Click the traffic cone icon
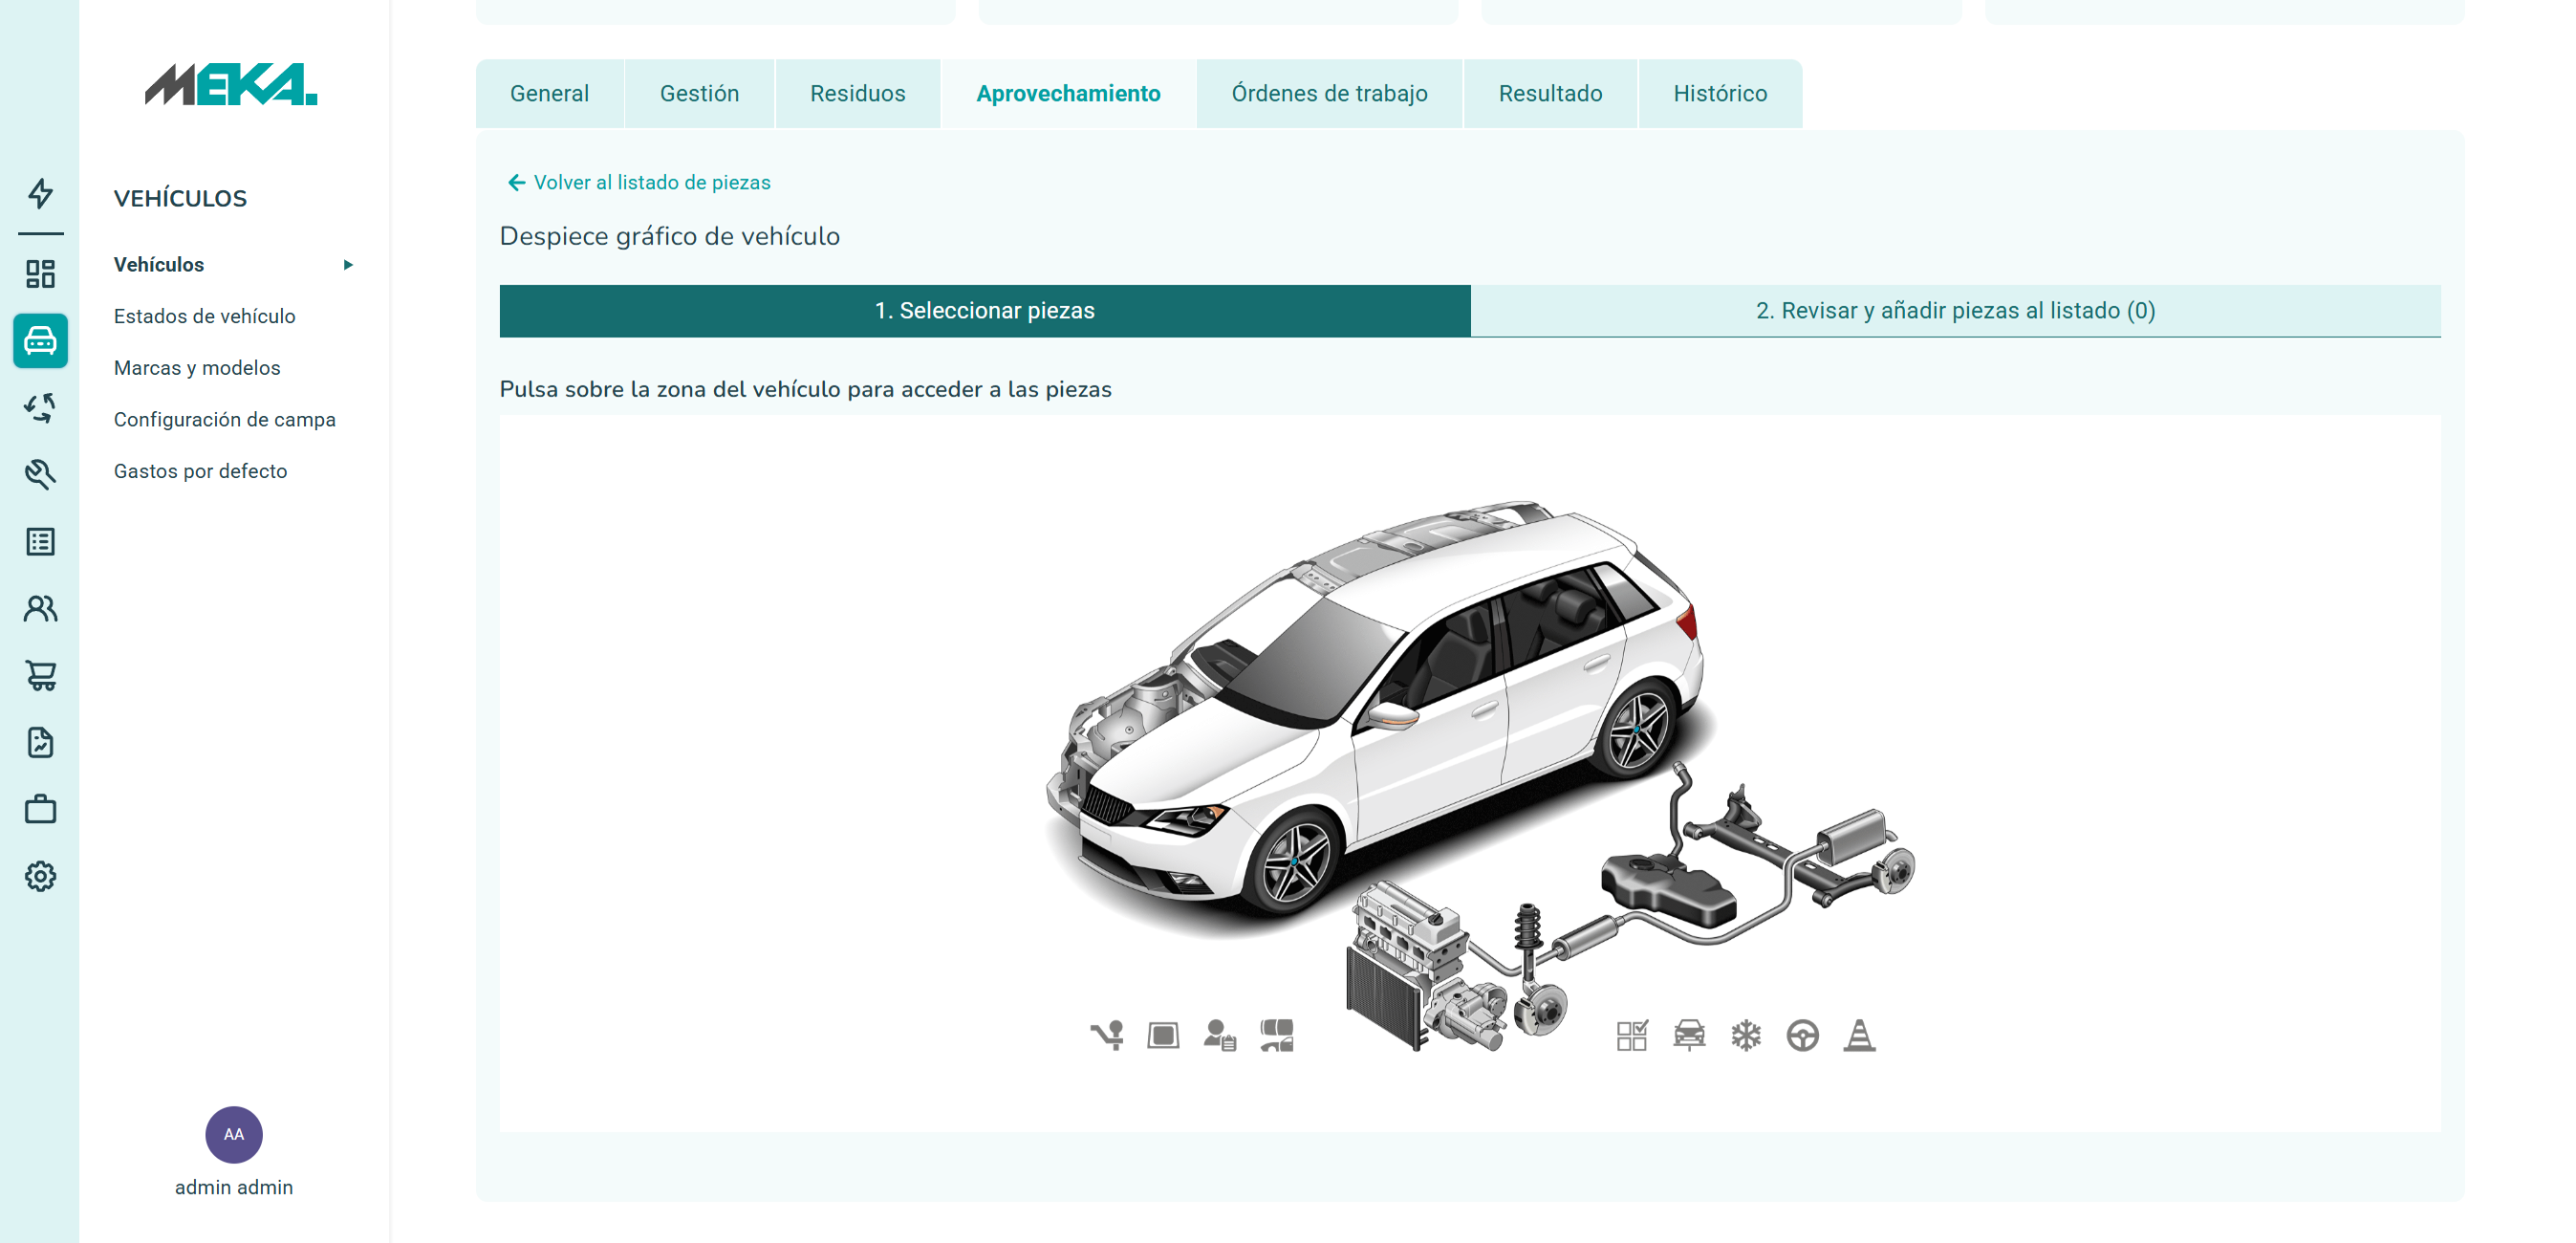 1859,1035
